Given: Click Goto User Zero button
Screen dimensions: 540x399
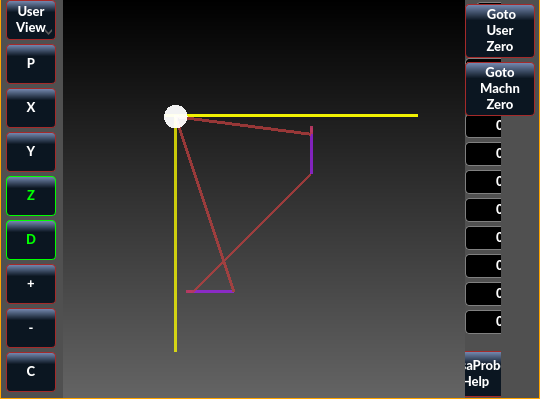Looking at the screenshot, I should (500, 31).
